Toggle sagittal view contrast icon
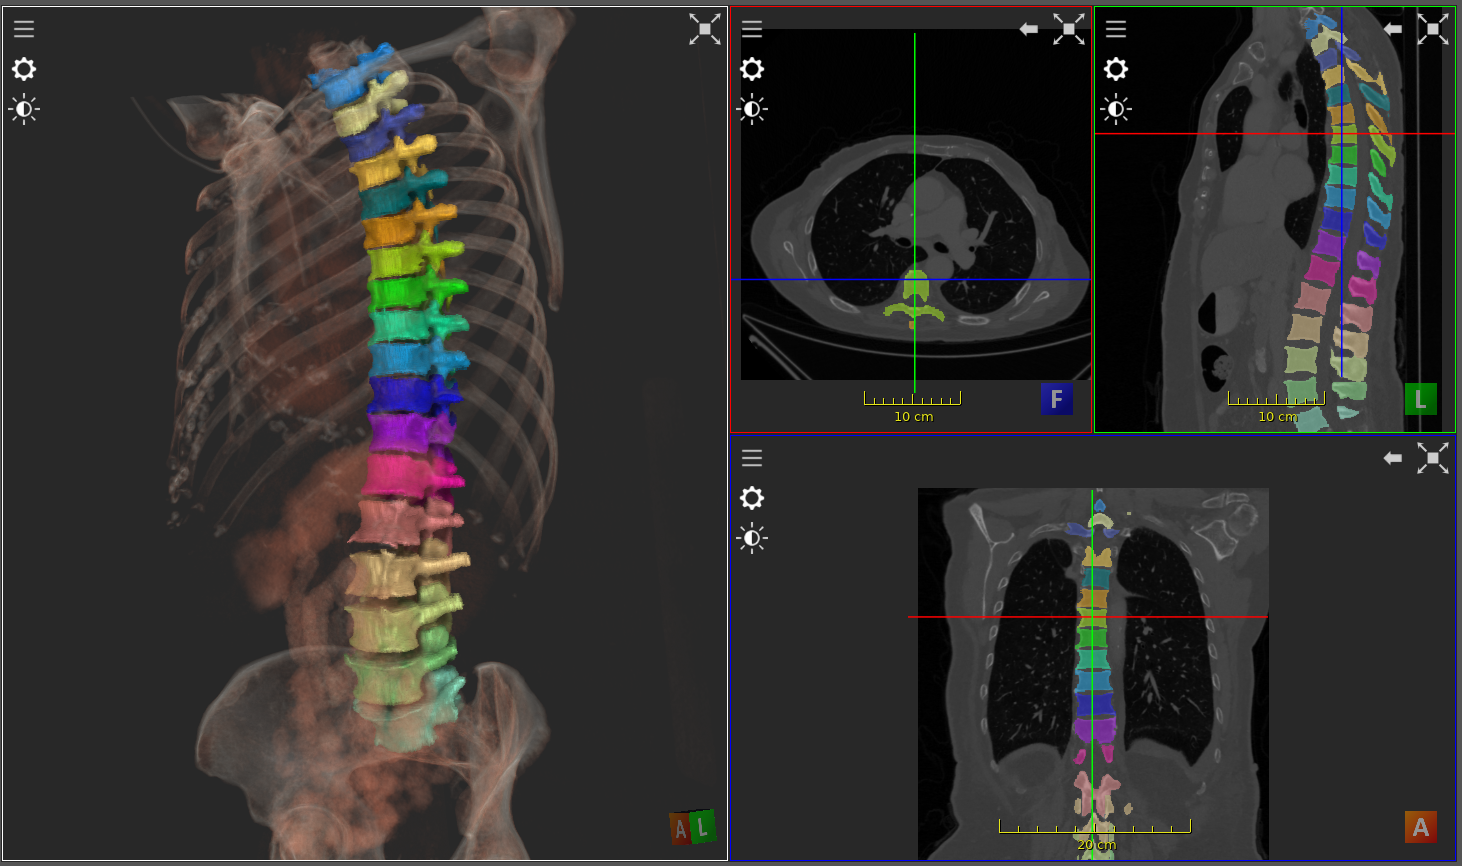Screen dimensions: 1462x866 coord(1116,109)
